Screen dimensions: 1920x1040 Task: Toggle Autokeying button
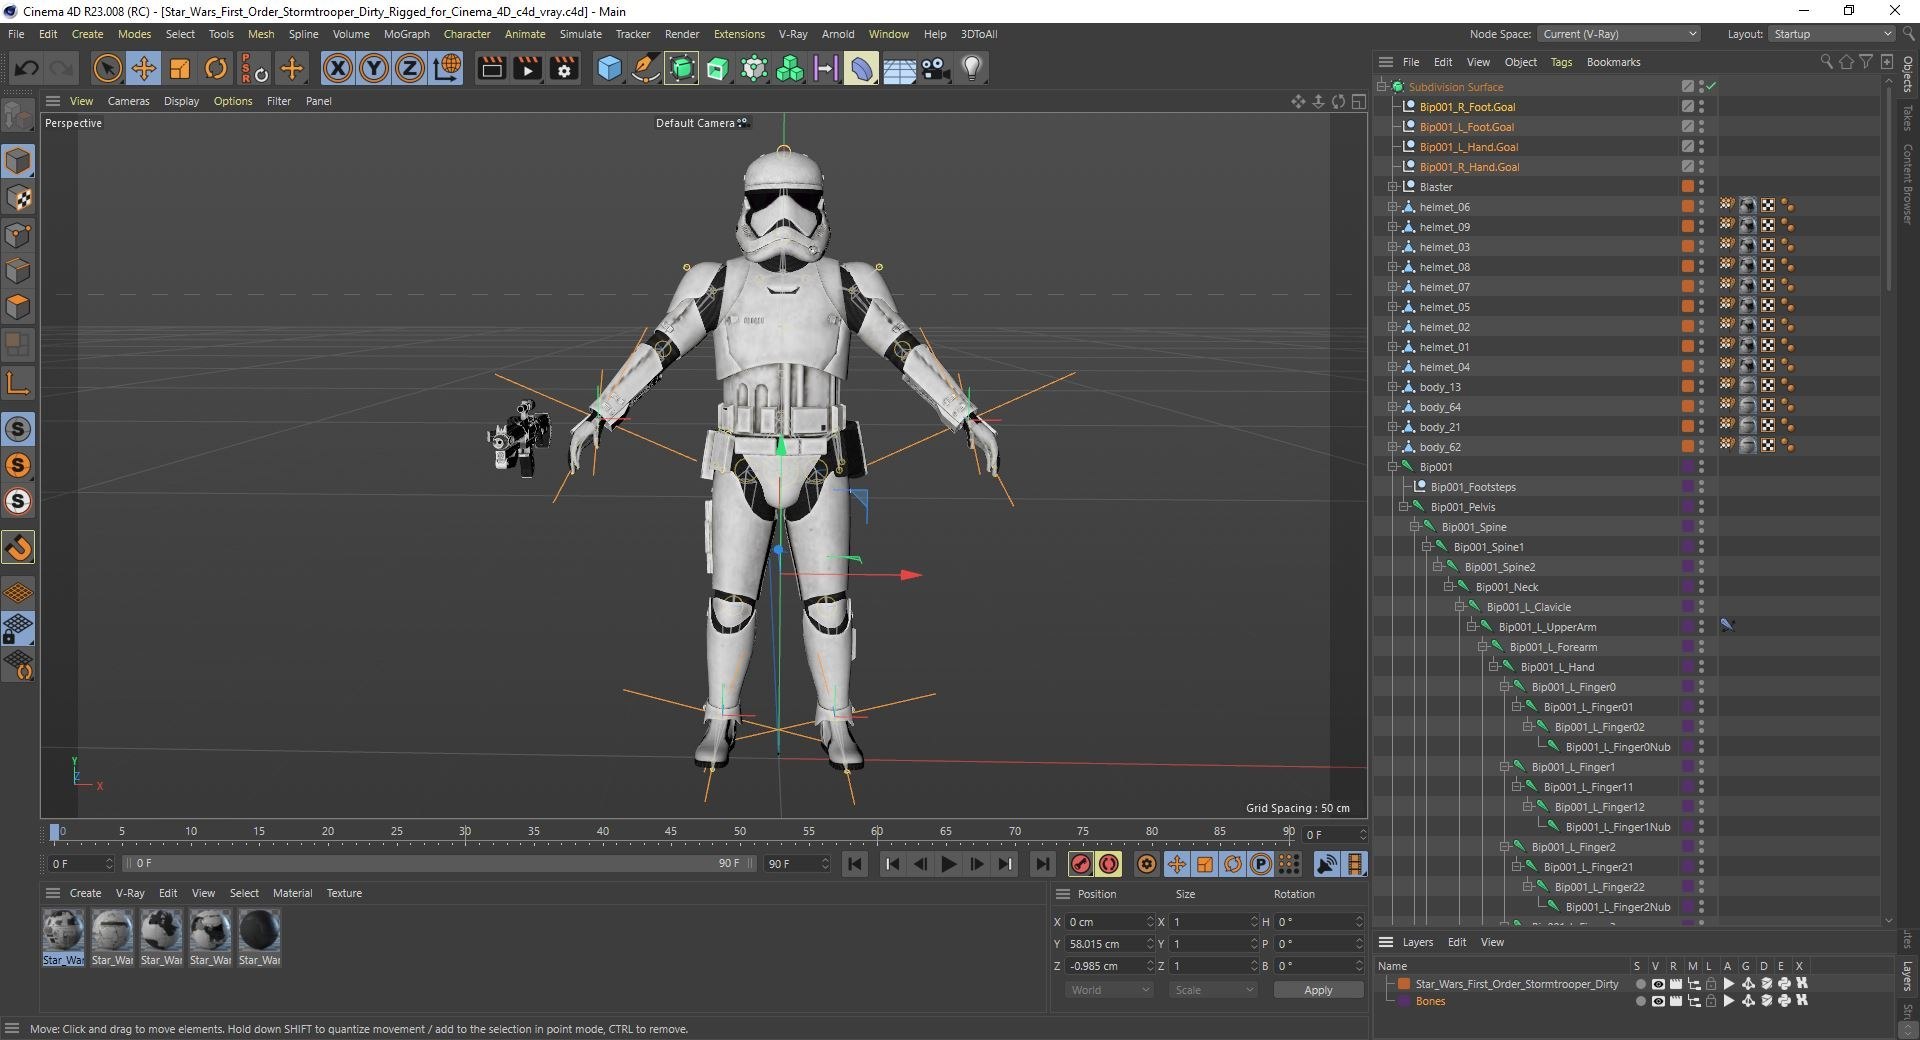1109,864
